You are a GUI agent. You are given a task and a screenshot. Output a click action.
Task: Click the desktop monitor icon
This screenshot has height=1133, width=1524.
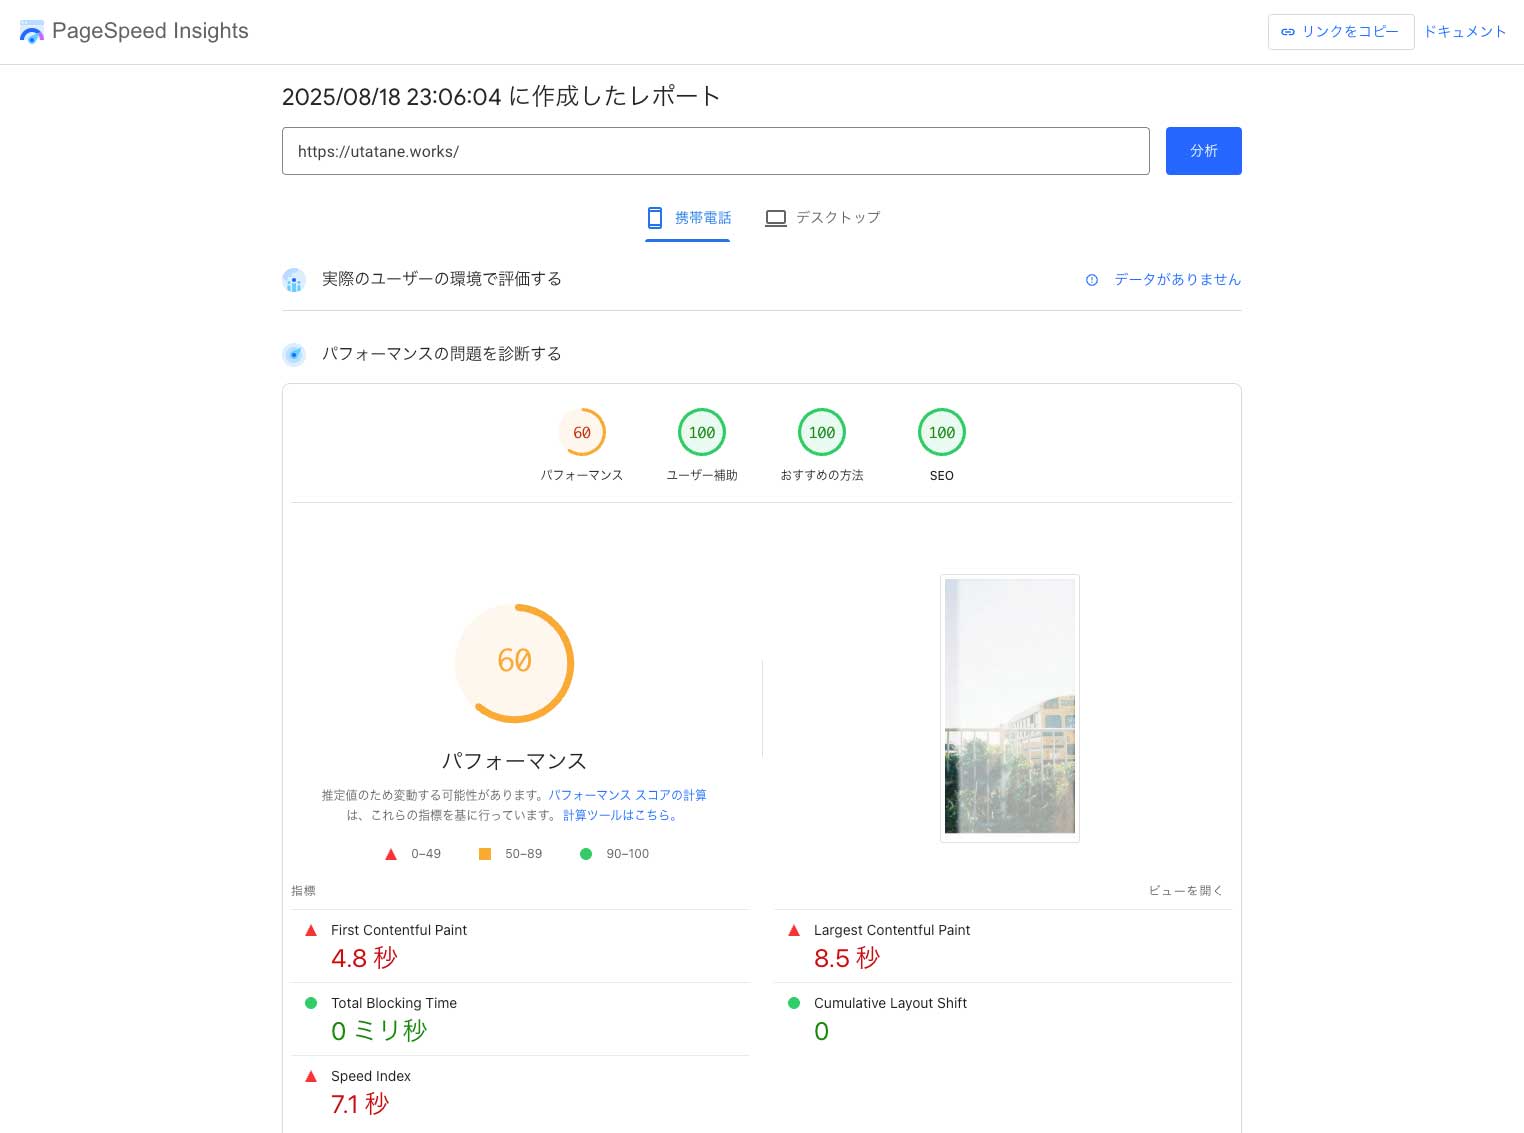click(x=776, y=218)
